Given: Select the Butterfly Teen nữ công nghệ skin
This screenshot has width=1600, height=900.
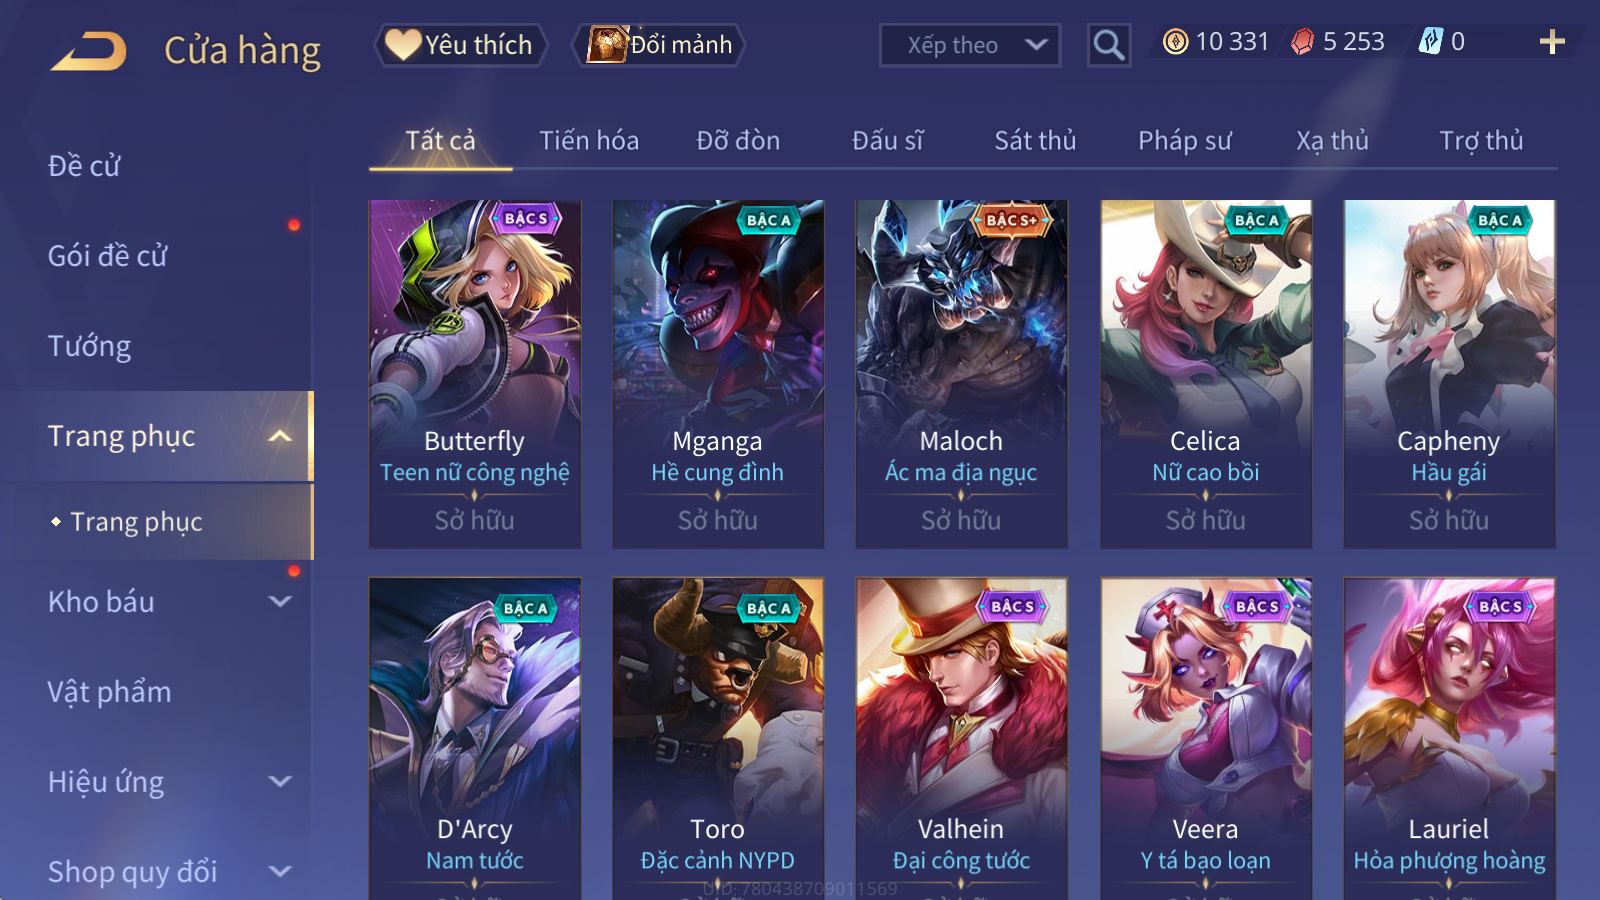Looking at the screenshot, I should click(475, 374).
